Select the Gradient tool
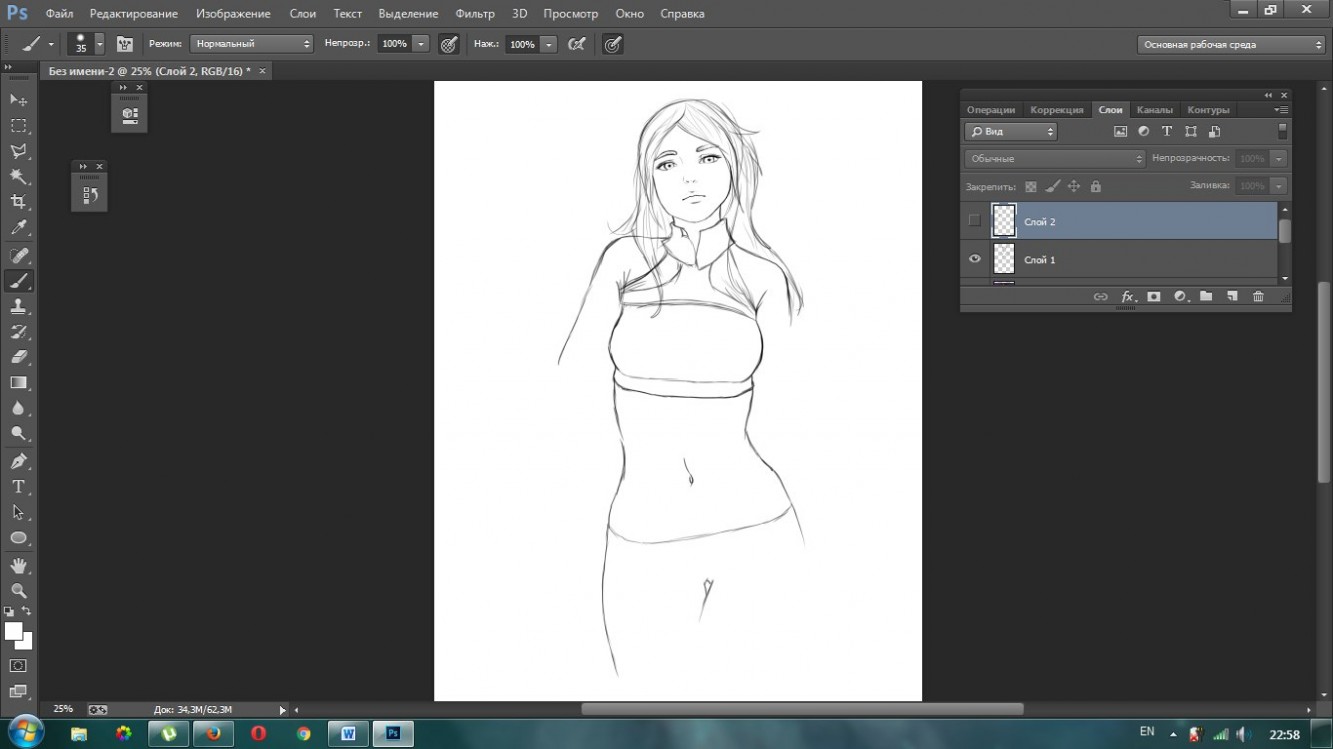The width and height of the screenshot is (1333, 749). pyautogui.click(x=18, y=383)
